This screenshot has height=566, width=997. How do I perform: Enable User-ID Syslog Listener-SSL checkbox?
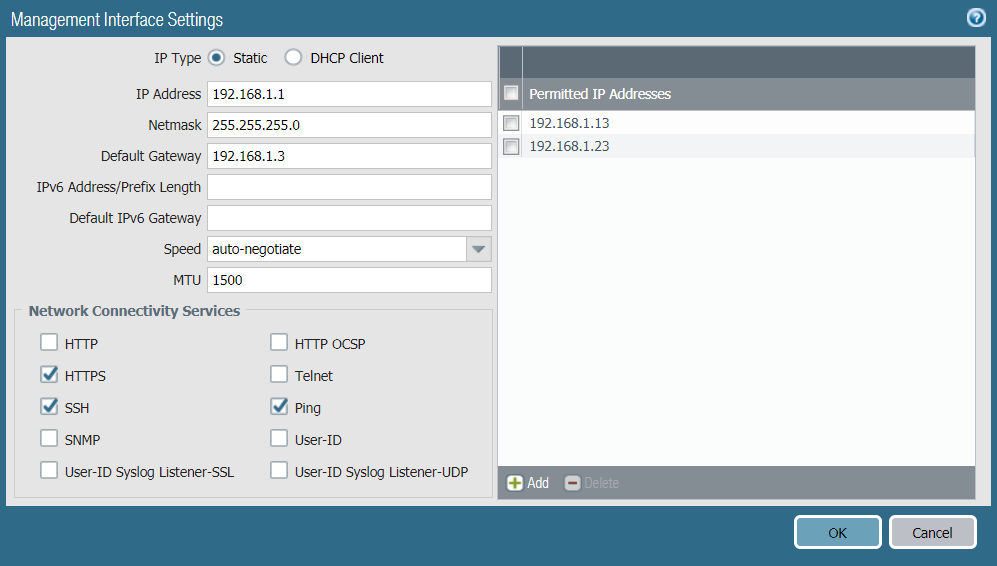click(49, 471)
